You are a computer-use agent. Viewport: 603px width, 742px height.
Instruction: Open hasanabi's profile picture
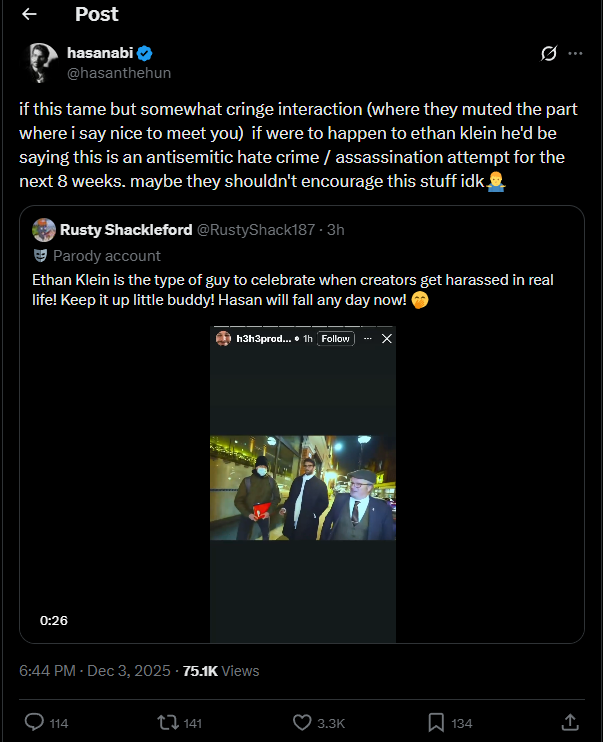coord(42,62)
